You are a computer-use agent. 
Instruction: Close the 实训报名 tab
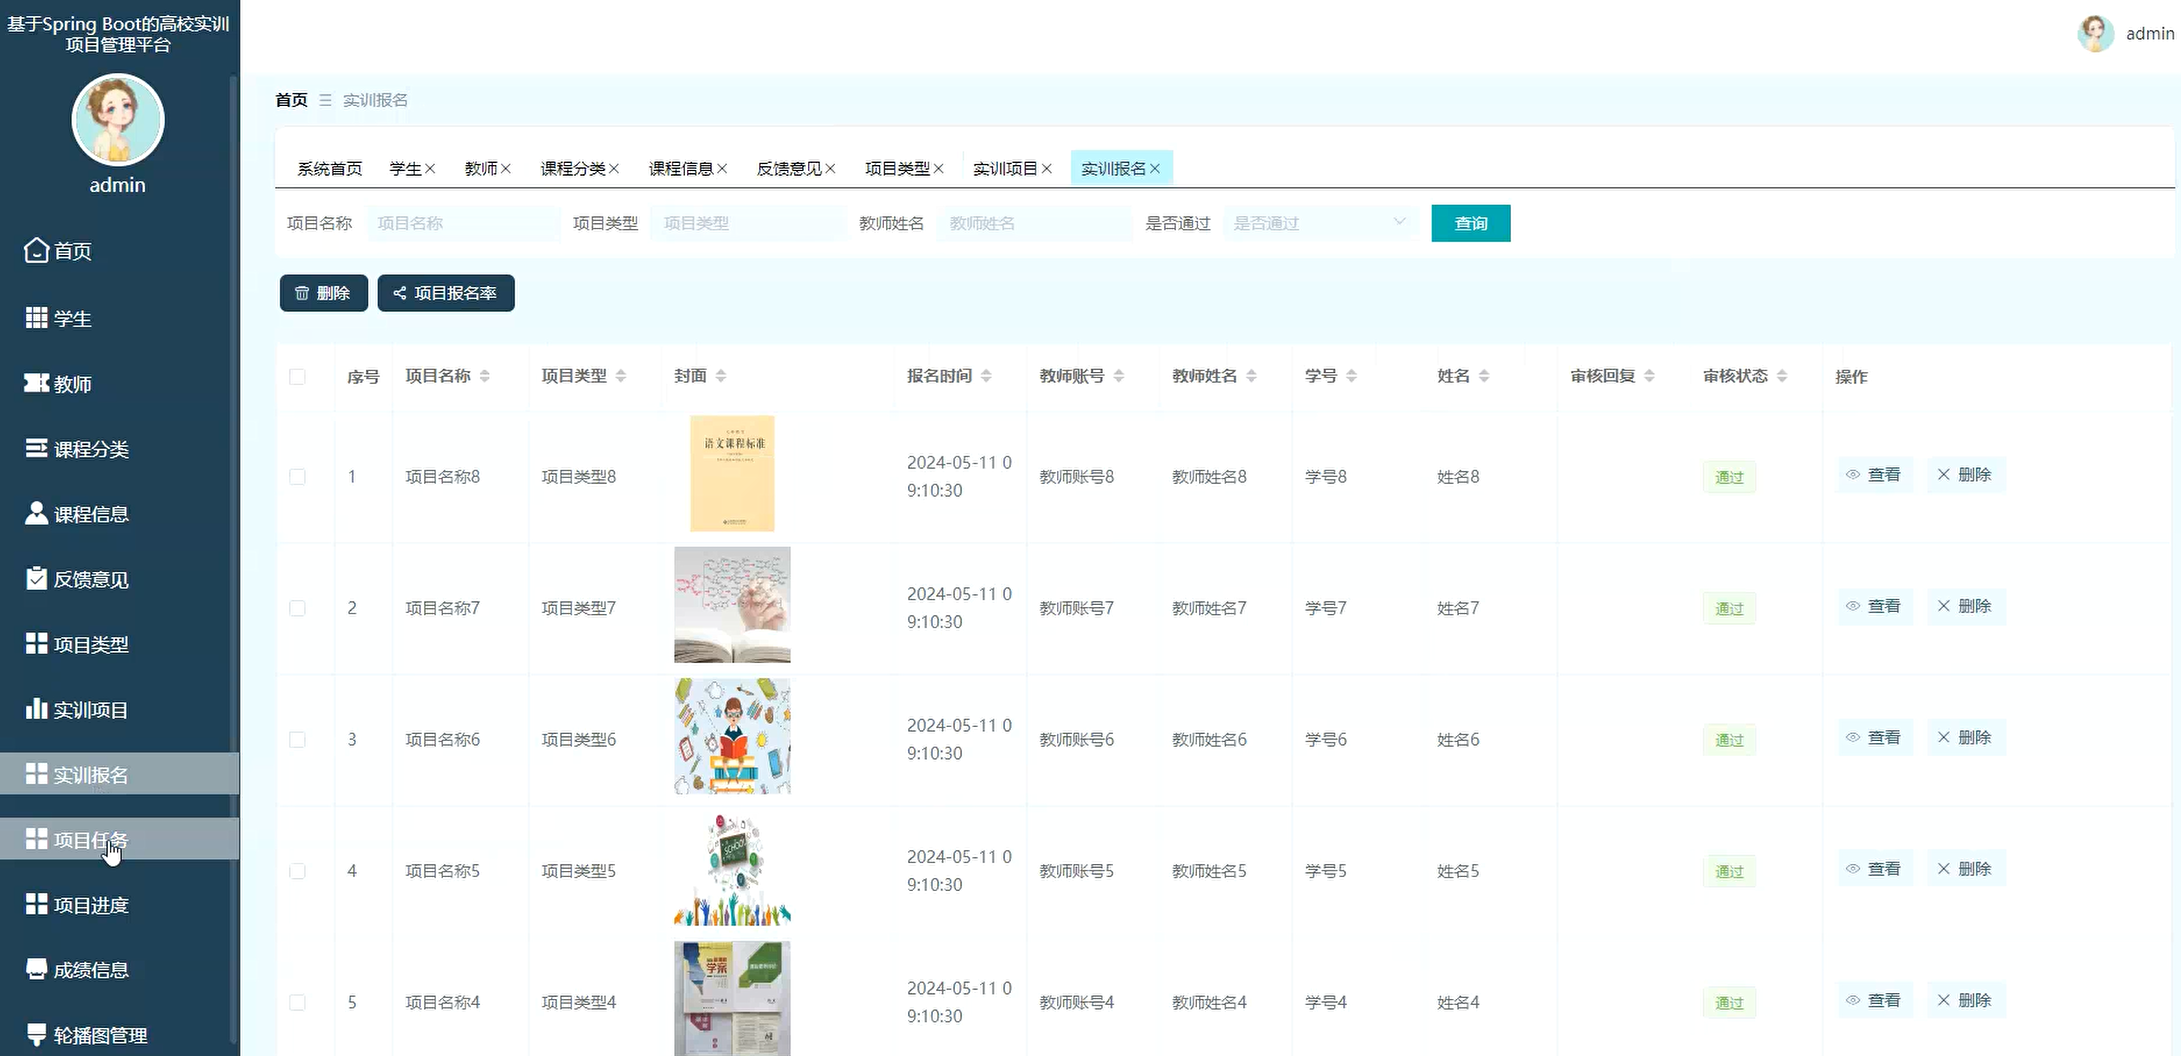[1155, 169]
